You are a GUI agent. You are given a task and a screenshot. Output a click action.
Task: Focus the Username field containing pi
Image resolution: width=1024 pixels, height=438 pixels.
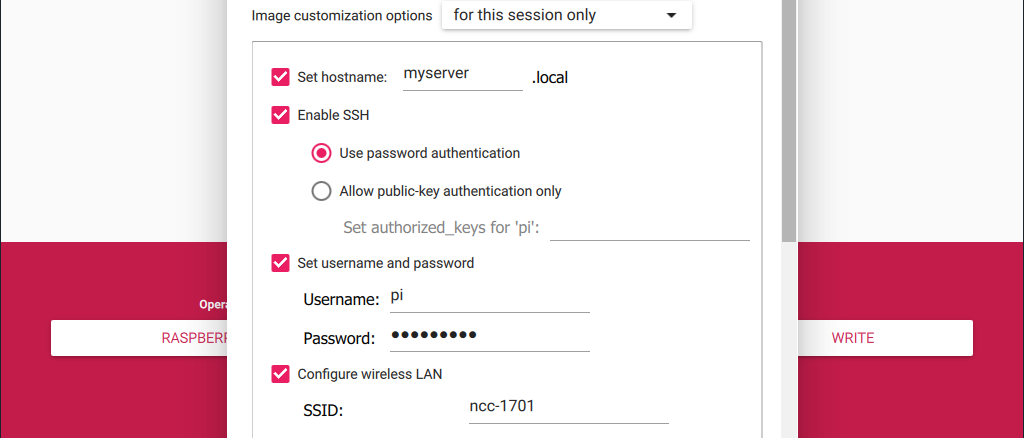click(490, 298)
